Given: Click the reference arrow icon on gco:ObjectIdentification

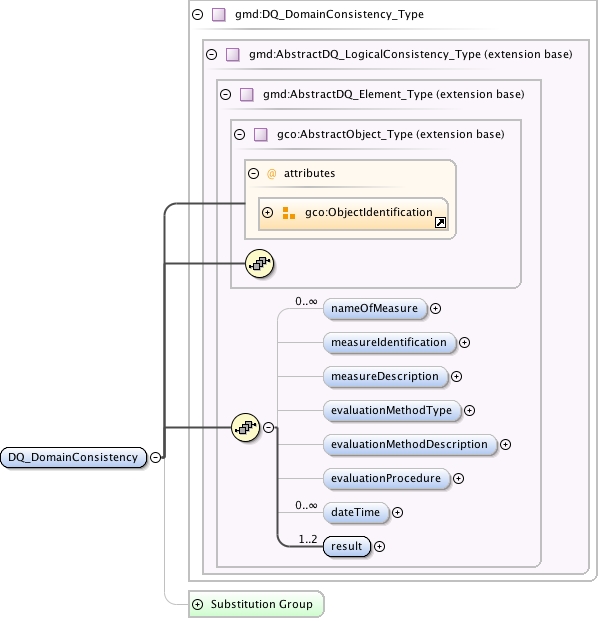Looking at the screenshot, I should click(440, 223).
